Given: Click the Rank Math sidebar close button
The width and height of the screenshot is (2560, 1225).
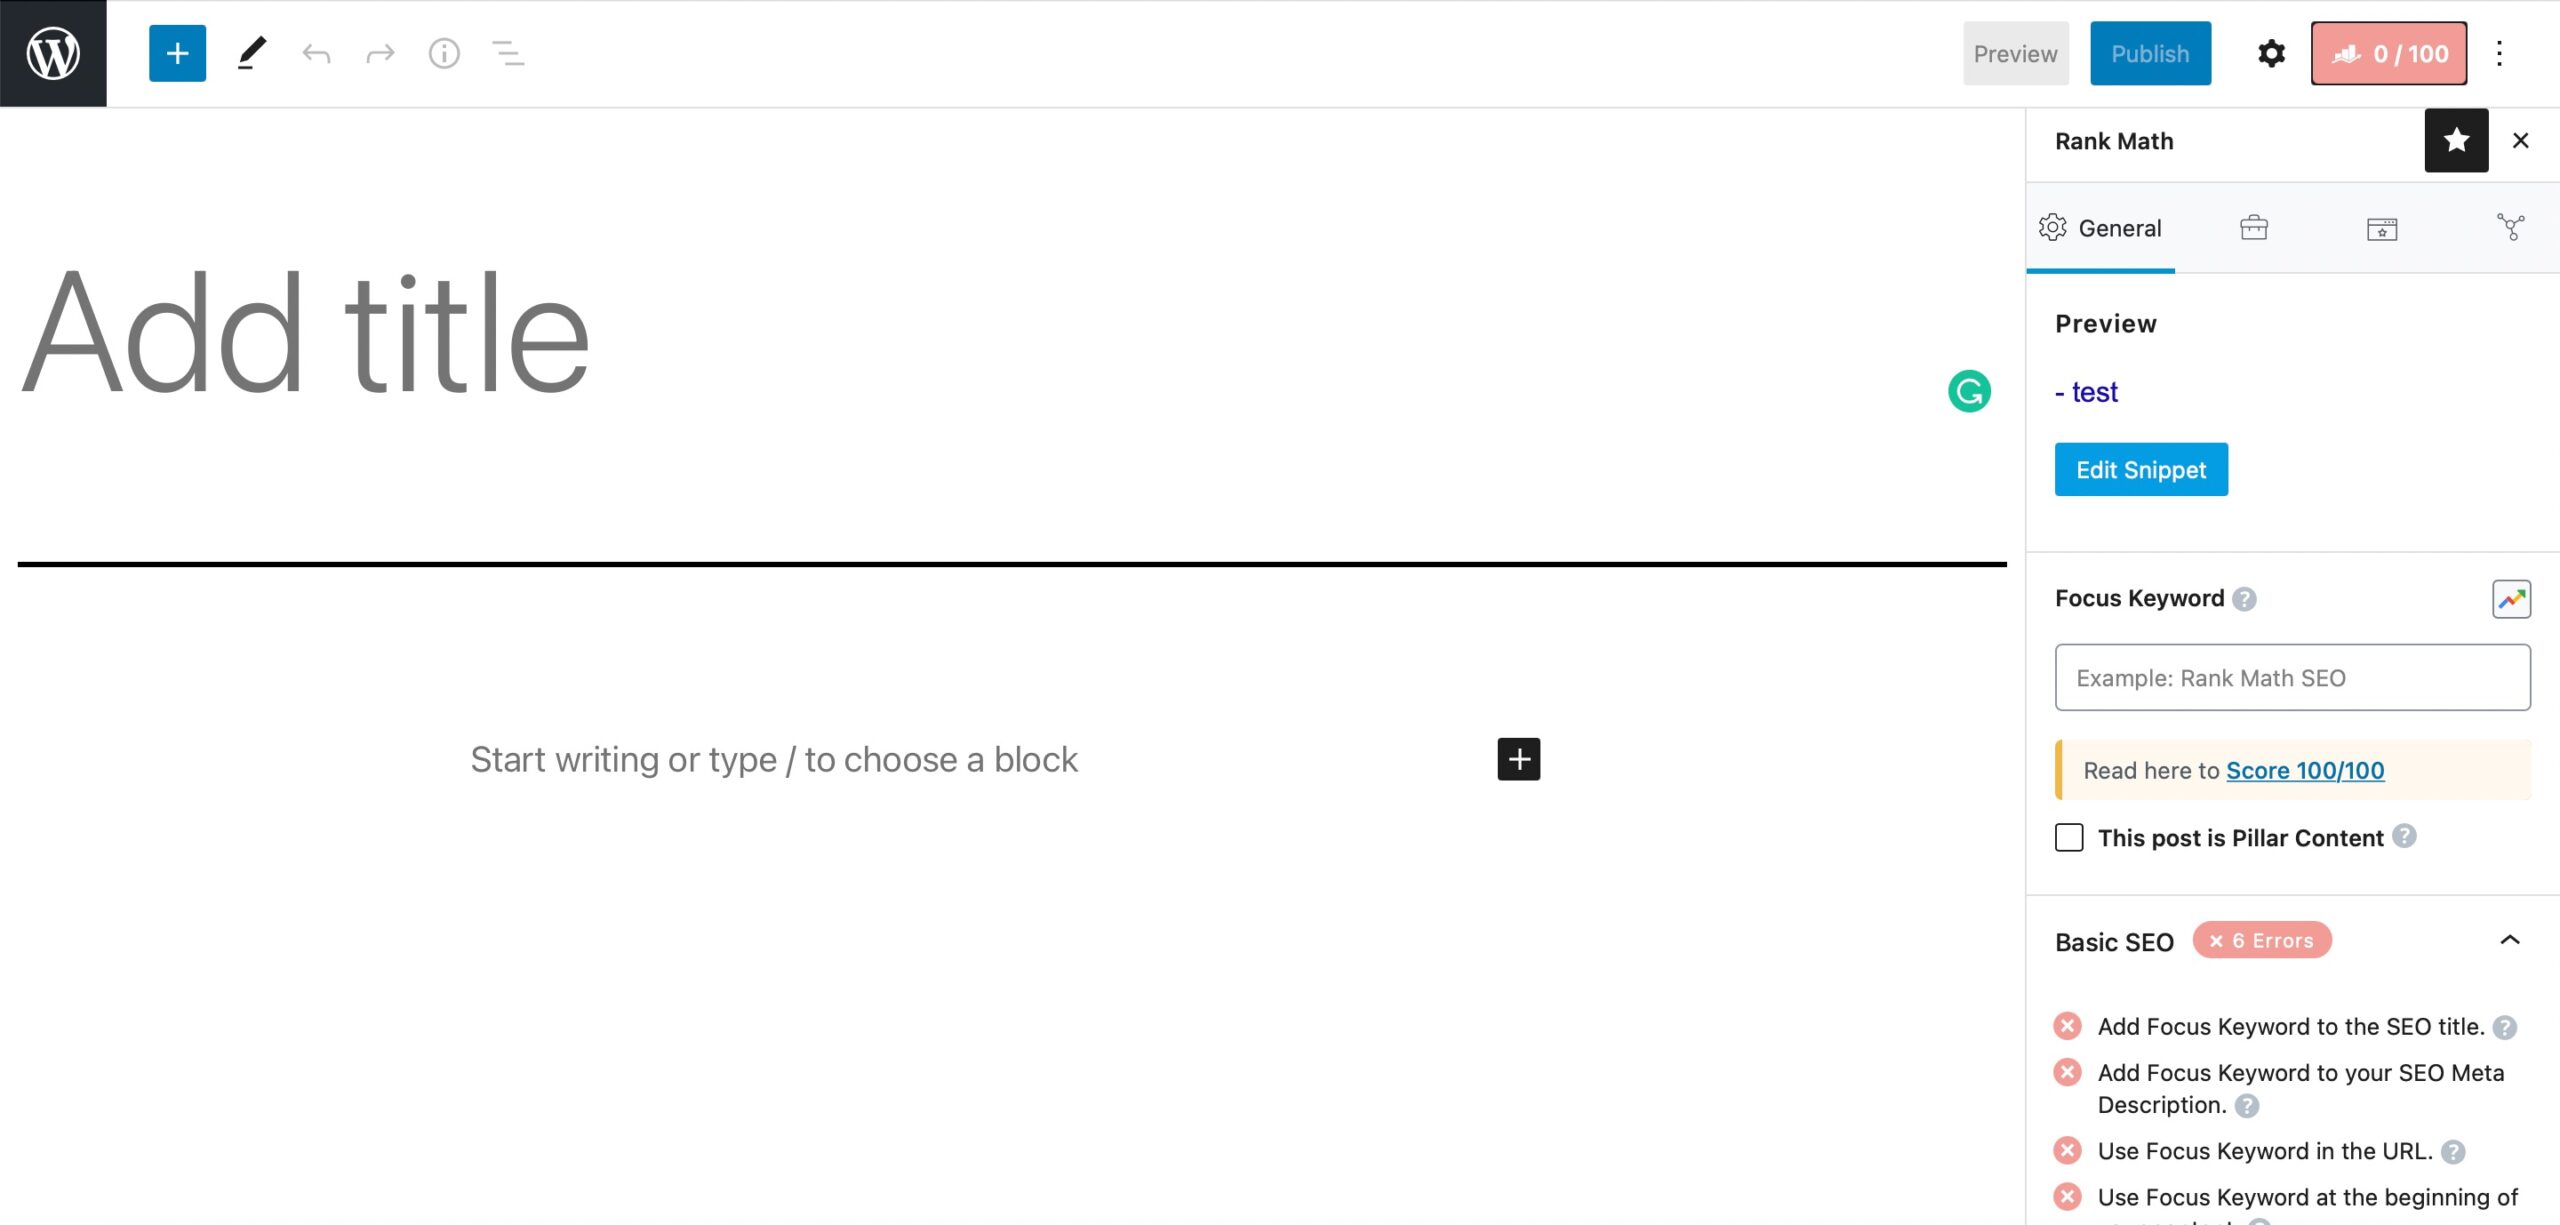Looking at the screenshot, I should (2521, 140).
